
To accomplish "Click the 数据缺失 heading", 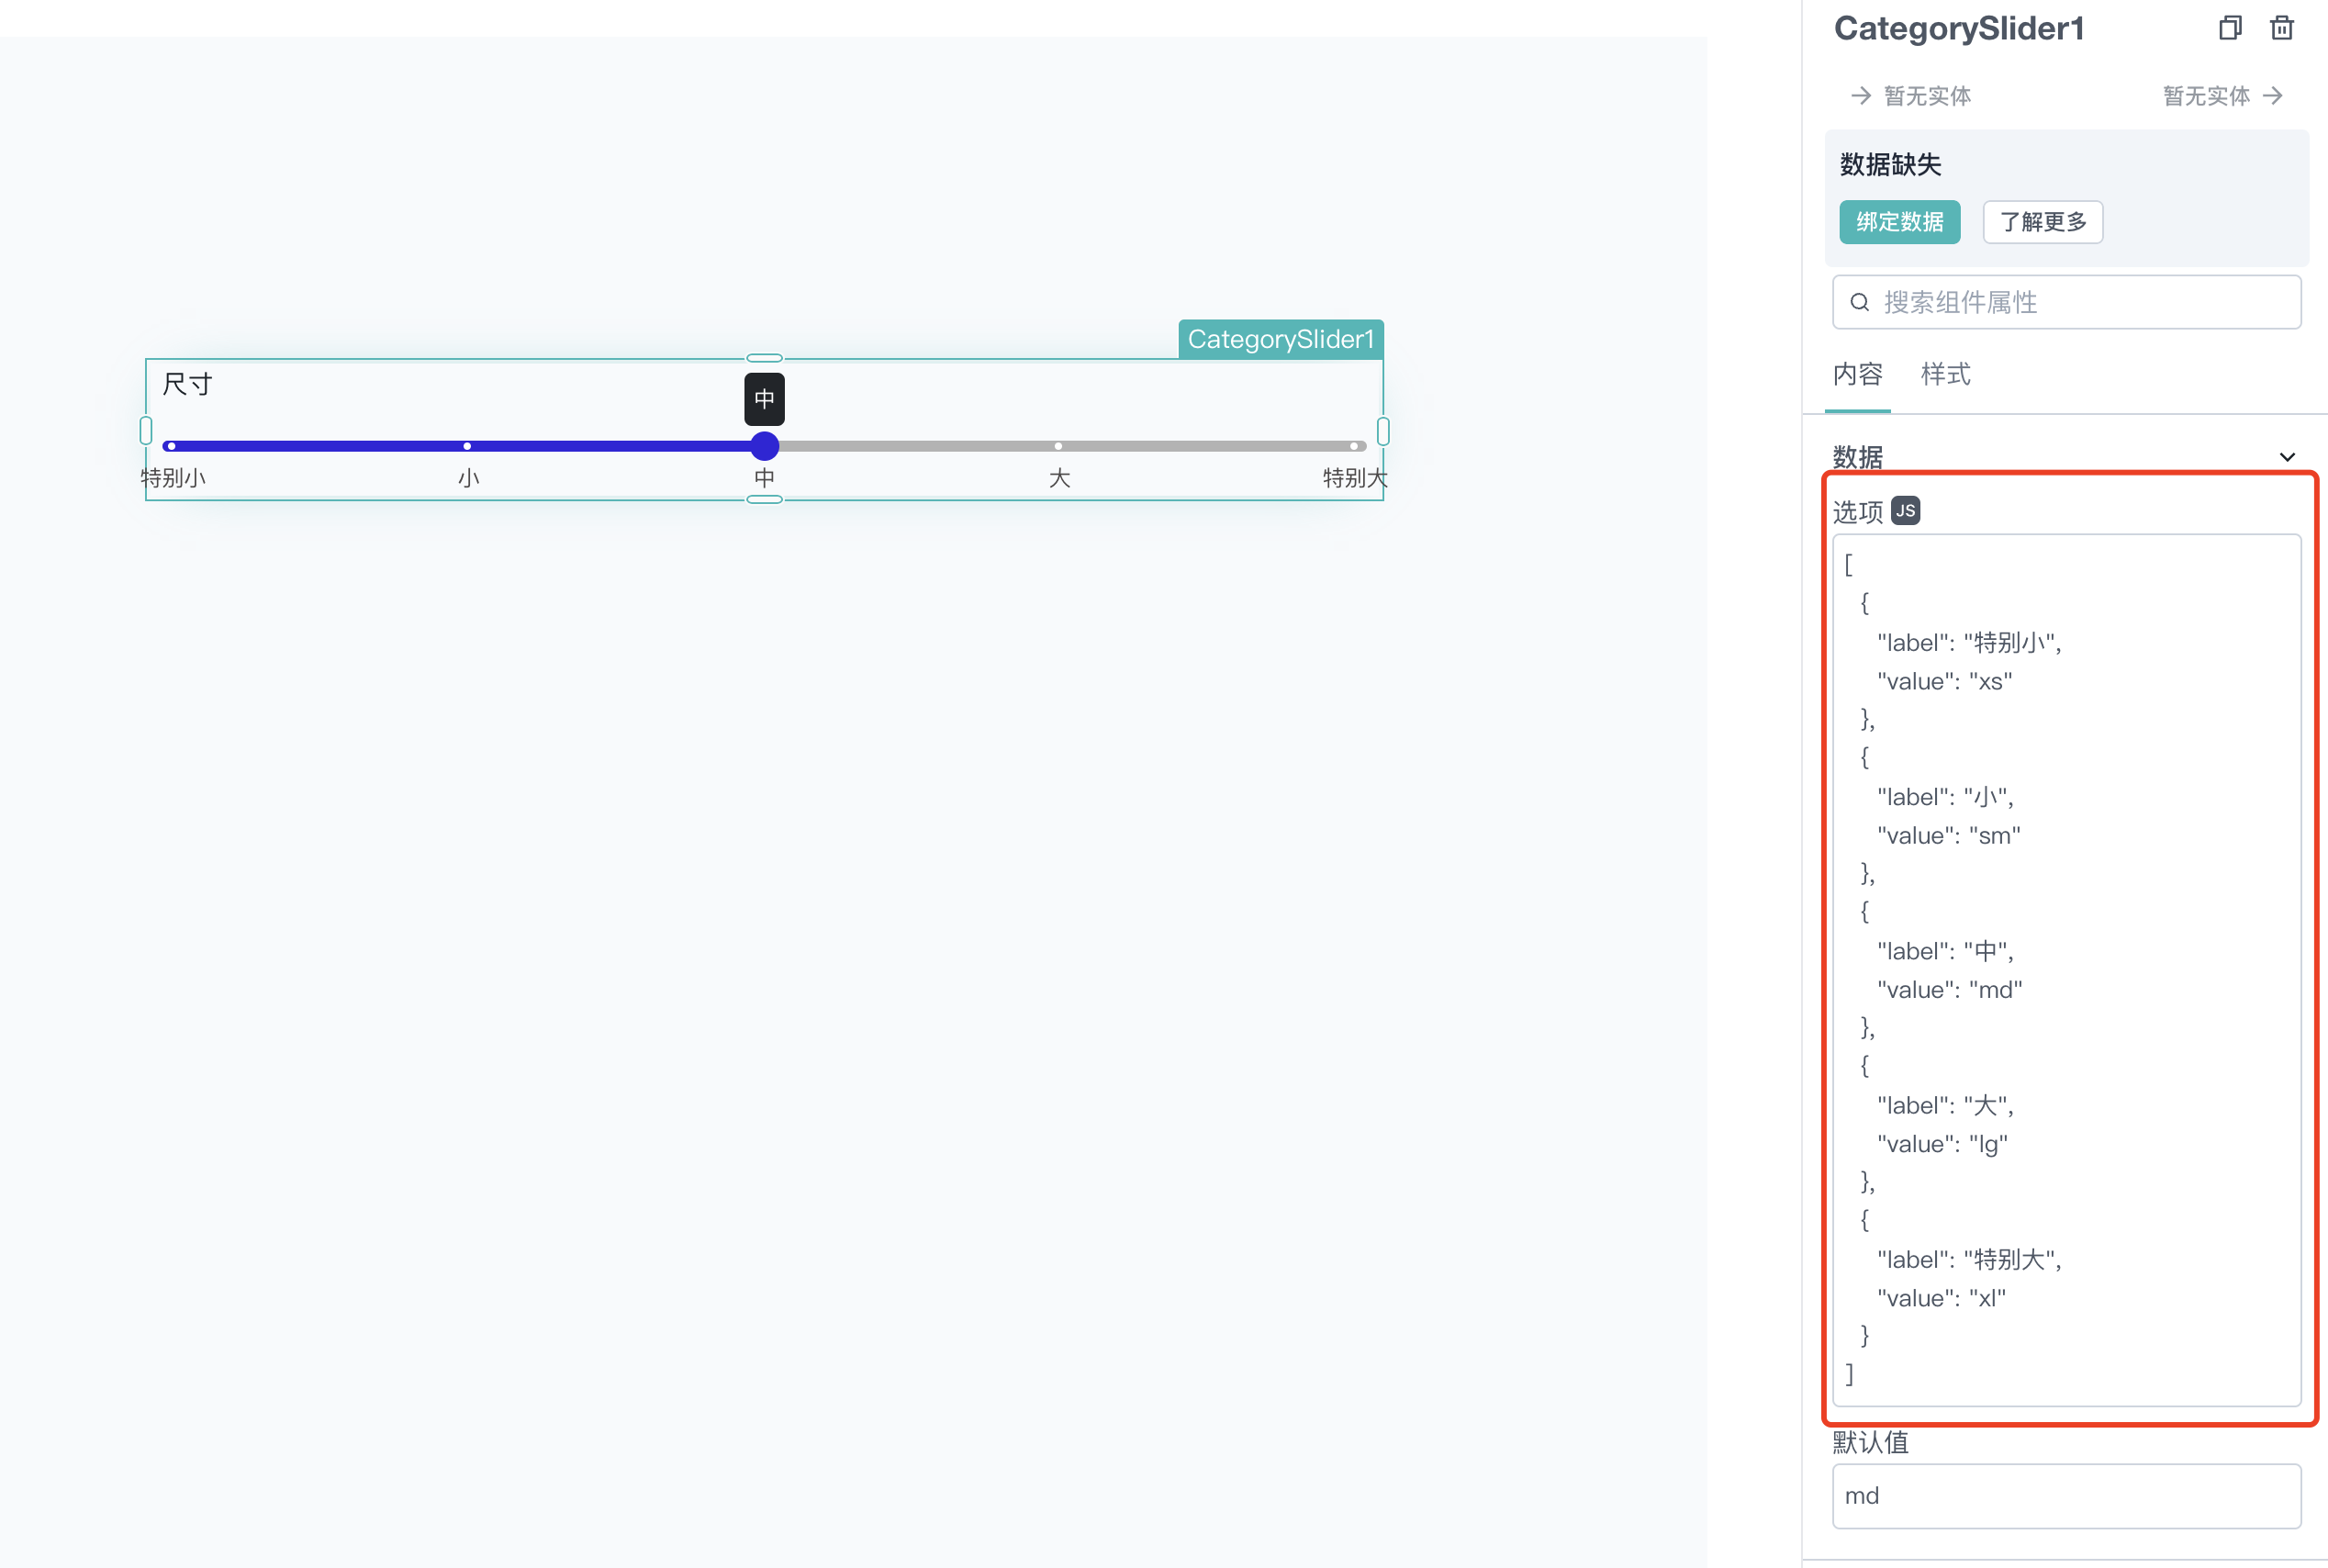I will coord(1890,164).
